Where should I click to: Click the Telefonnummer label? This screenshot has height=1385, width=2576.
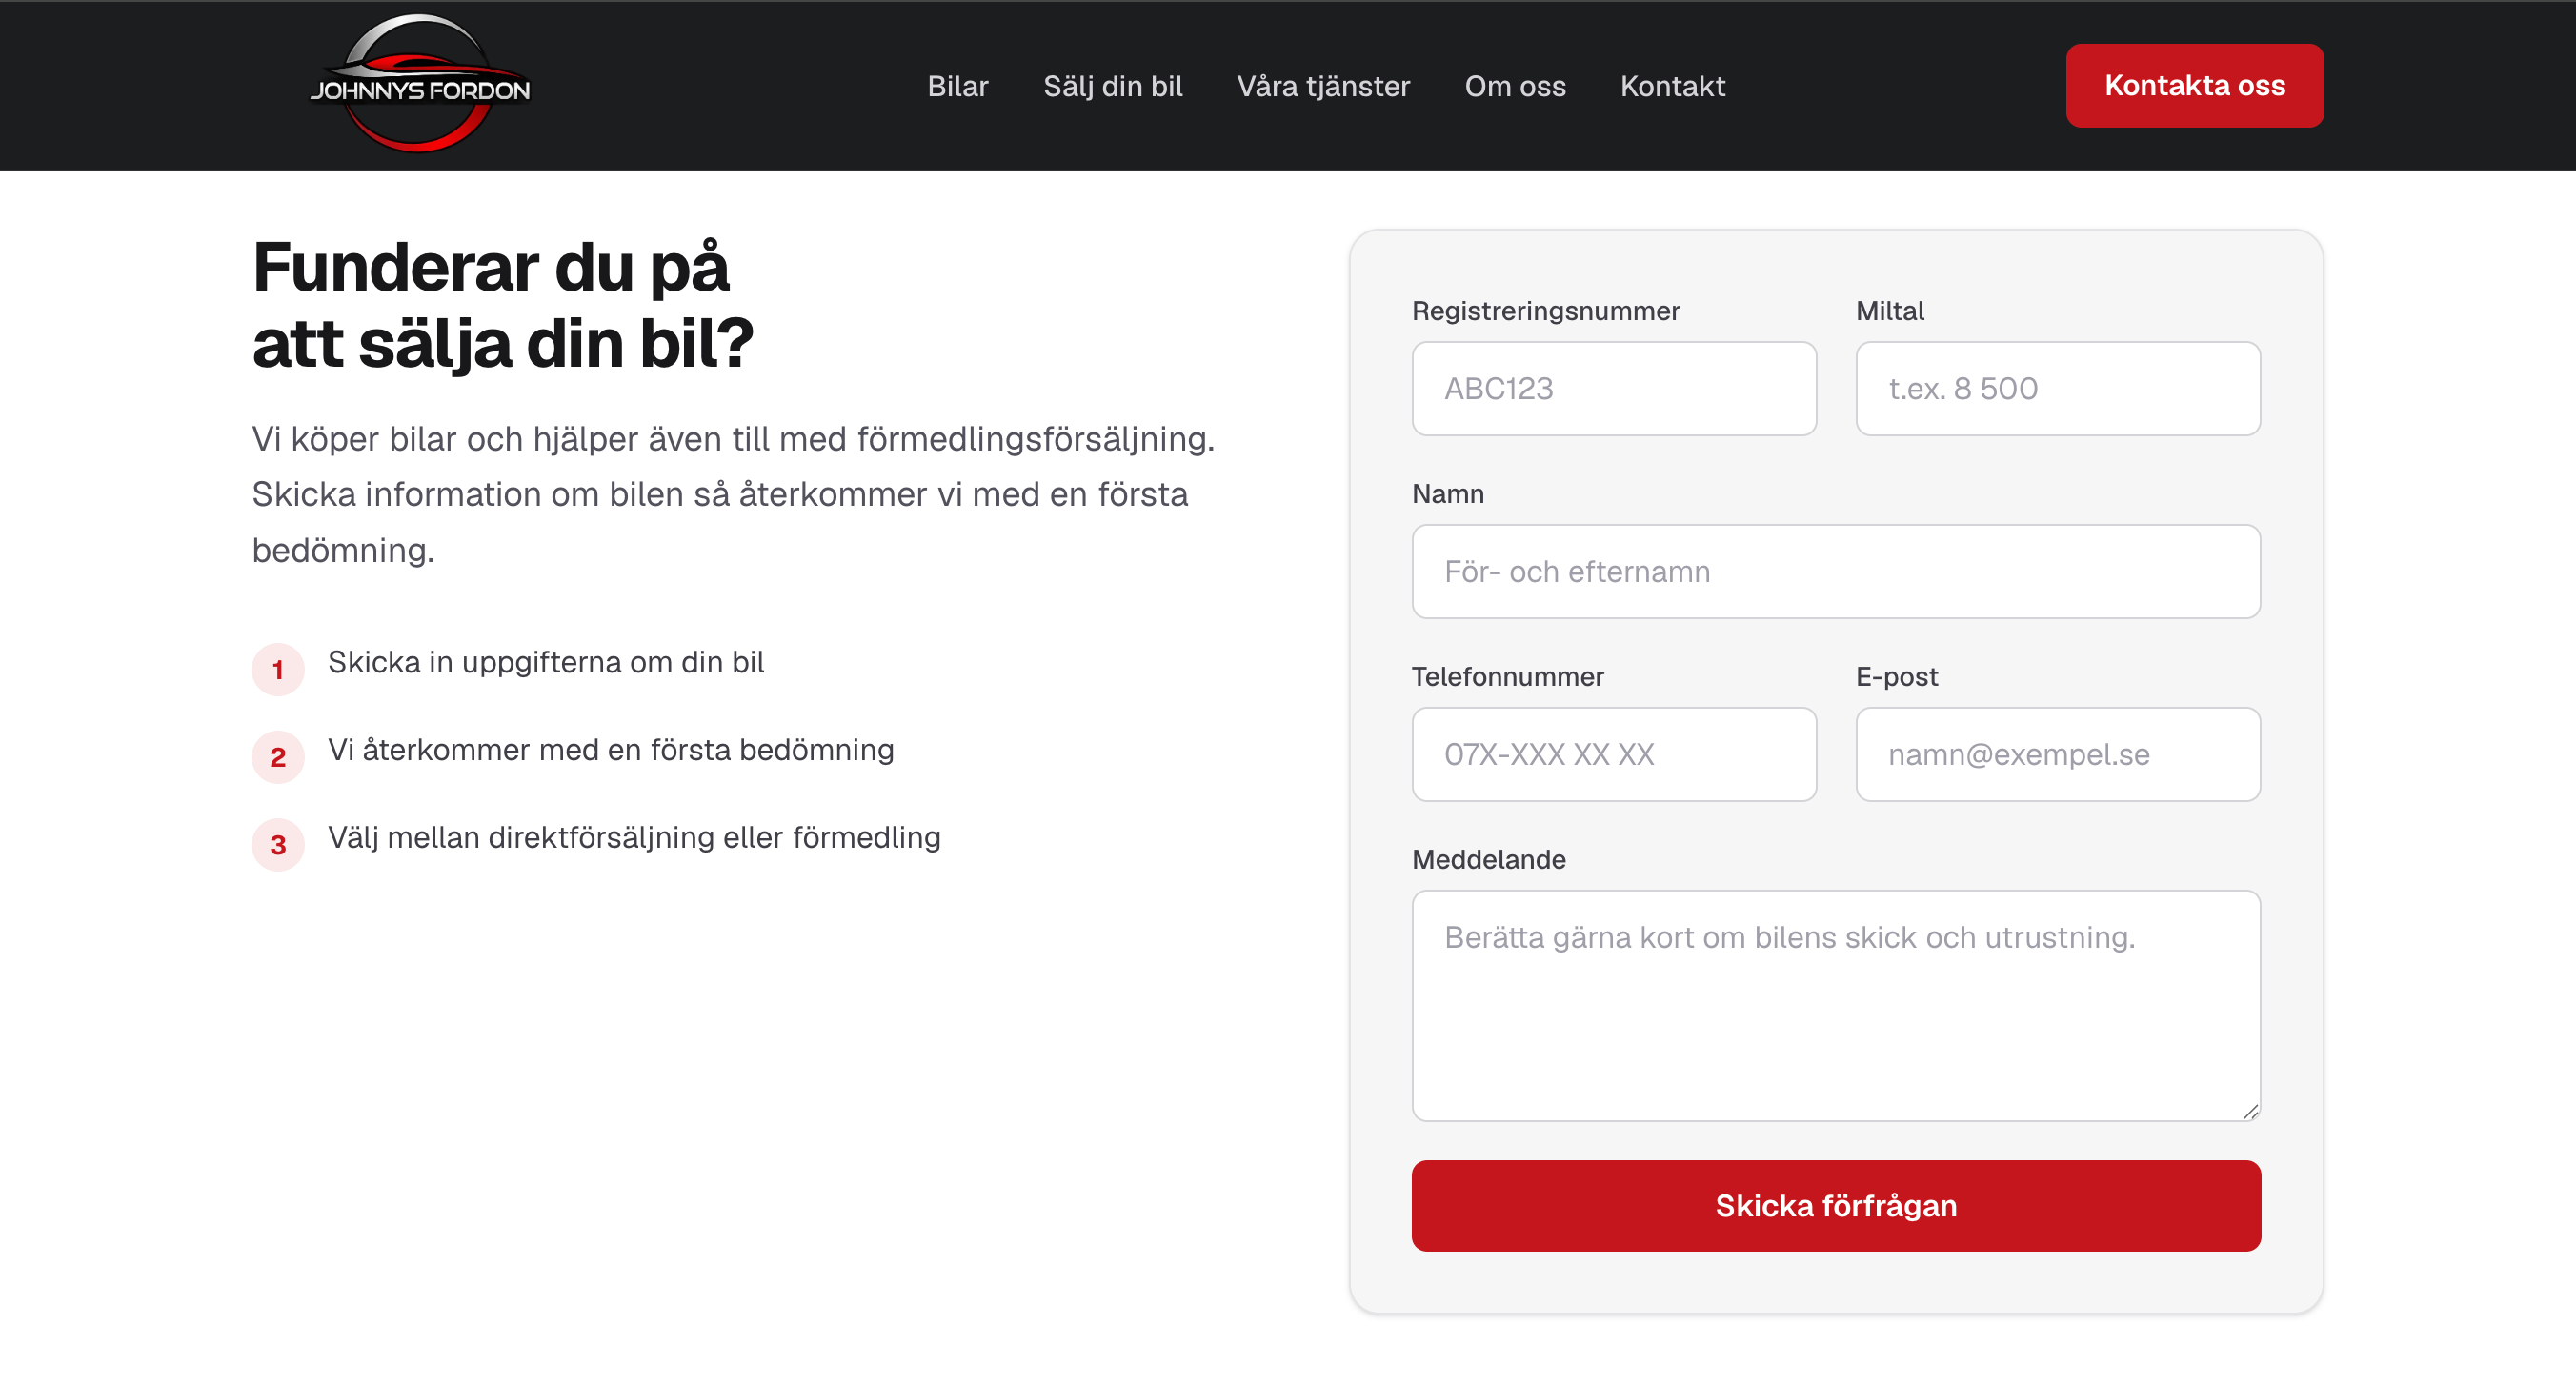pyautogui.click(x=1507, y=677)
